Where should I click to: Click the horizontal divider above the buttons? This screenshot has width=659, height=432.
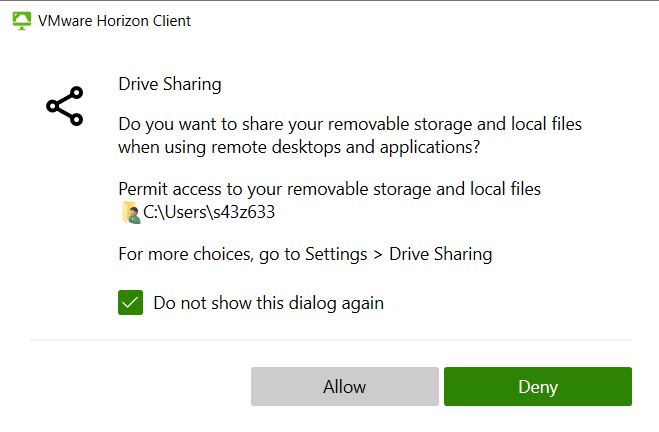pos(330,340)
